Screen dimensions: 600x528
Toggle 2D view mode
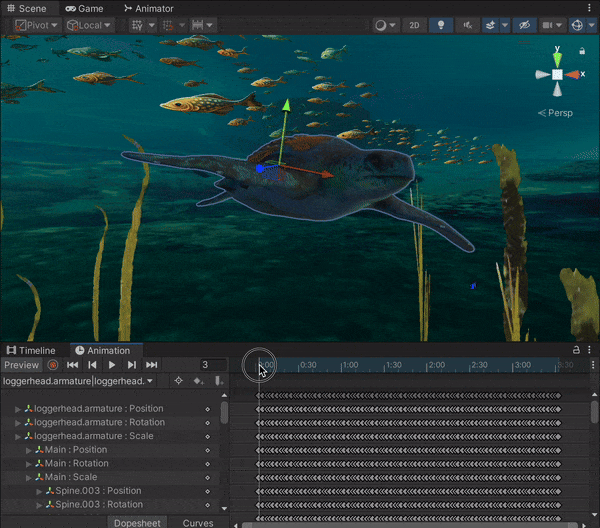point(414,25)
